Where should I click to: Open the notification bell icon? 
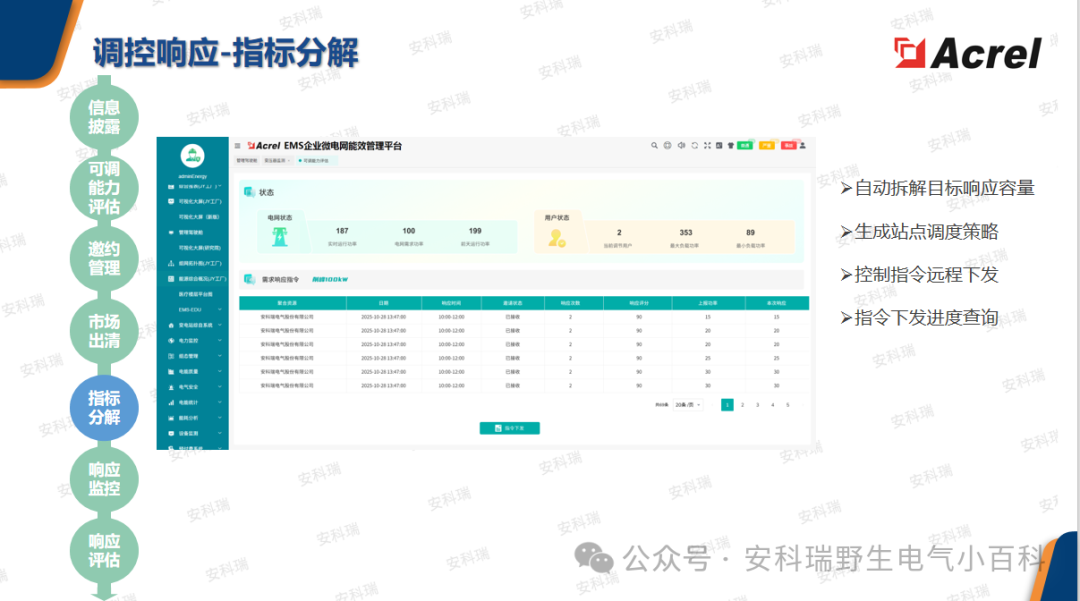click(719, 145)
